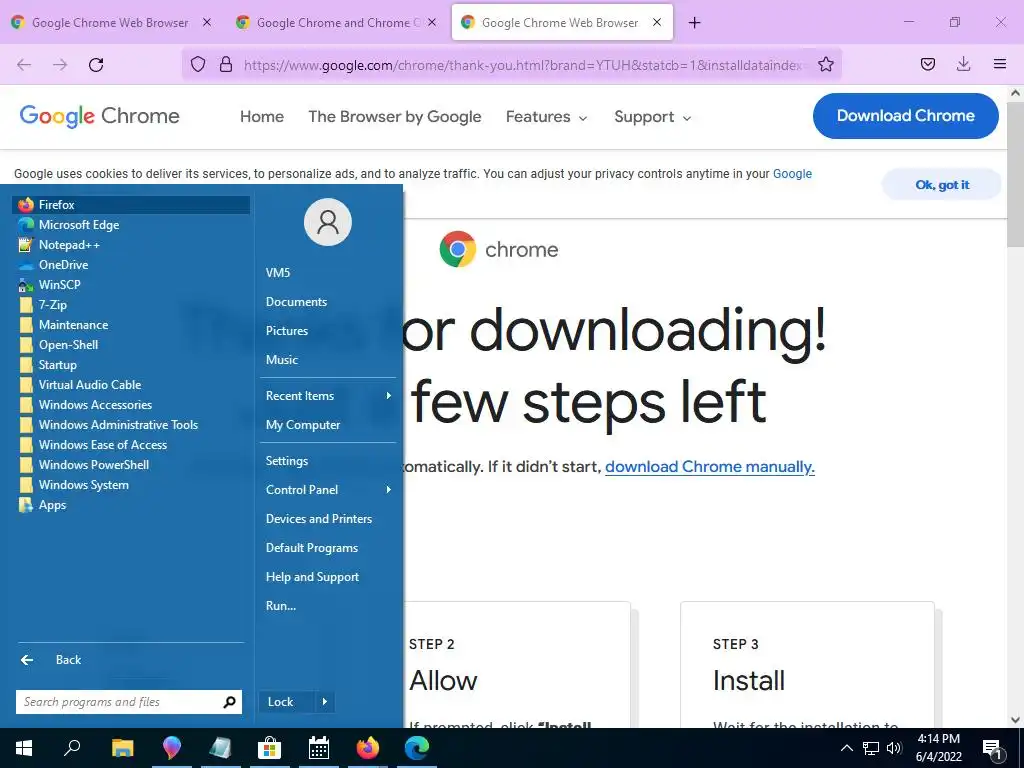Click the Windows Start button
The width and height of the screenshot is (1024, 768).
(24, 748)
